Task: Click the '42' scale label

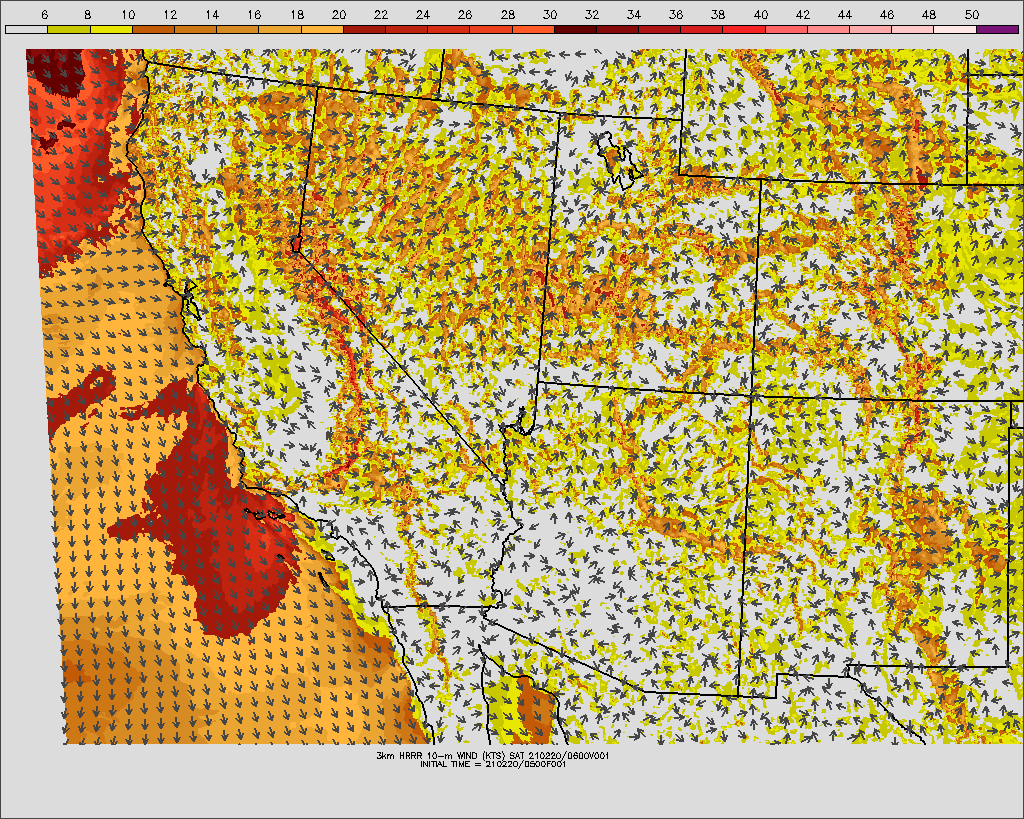Action: pyautogui.click(x=803, y=14)
